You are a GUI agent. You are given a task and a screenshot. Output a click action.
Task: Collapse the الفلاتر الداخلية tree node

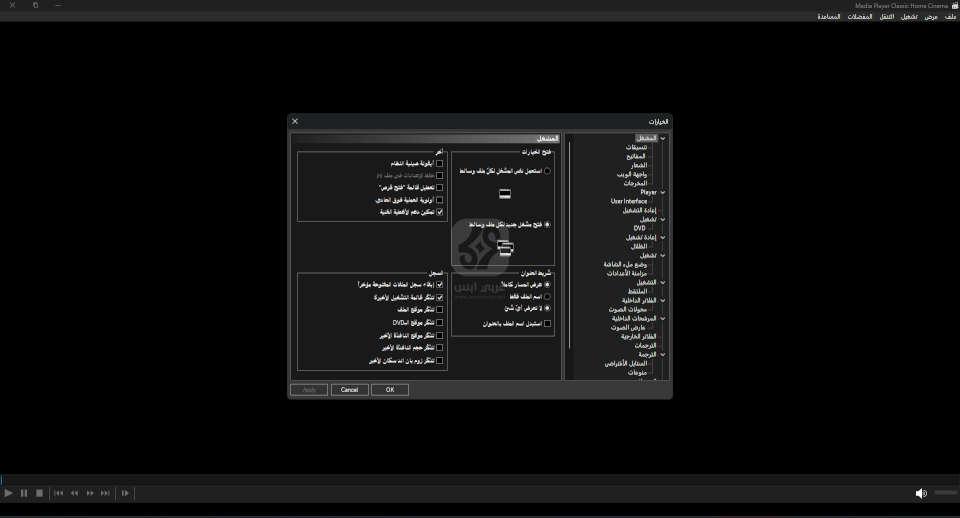point(662,301)
